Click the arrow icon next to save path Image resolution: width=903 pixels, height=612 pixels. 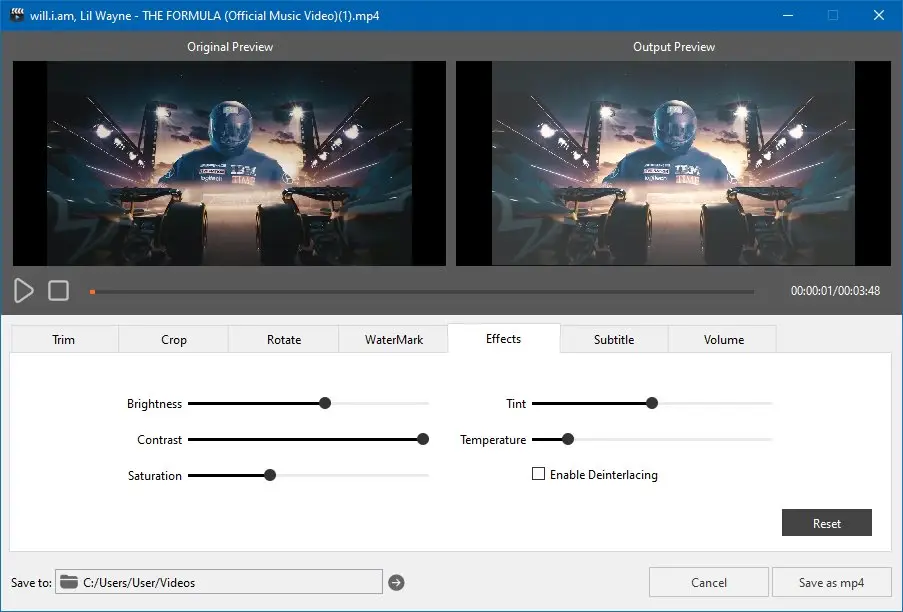(396, 583)
